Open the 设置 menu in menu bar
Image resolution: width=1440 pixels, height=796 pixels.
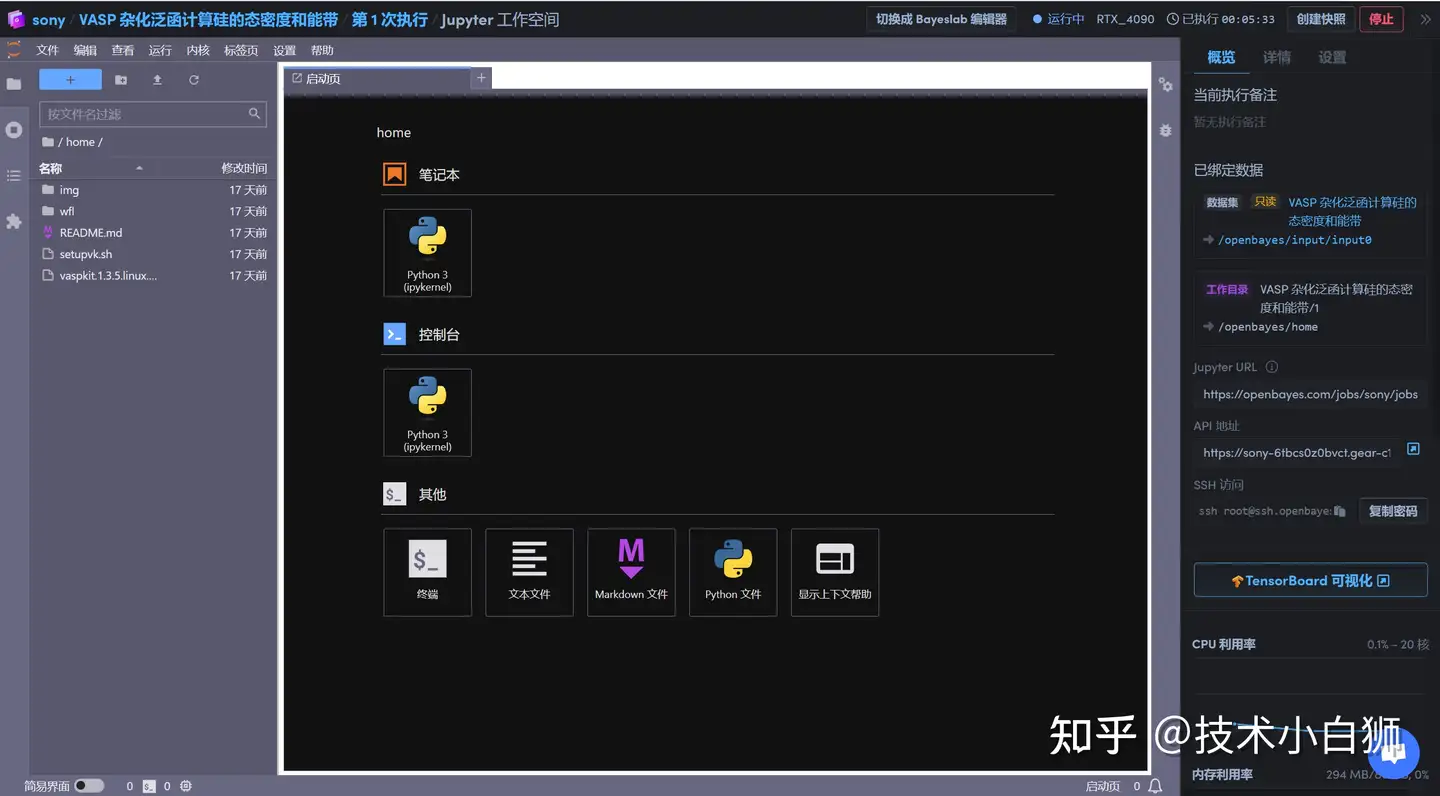click(285, 50)
